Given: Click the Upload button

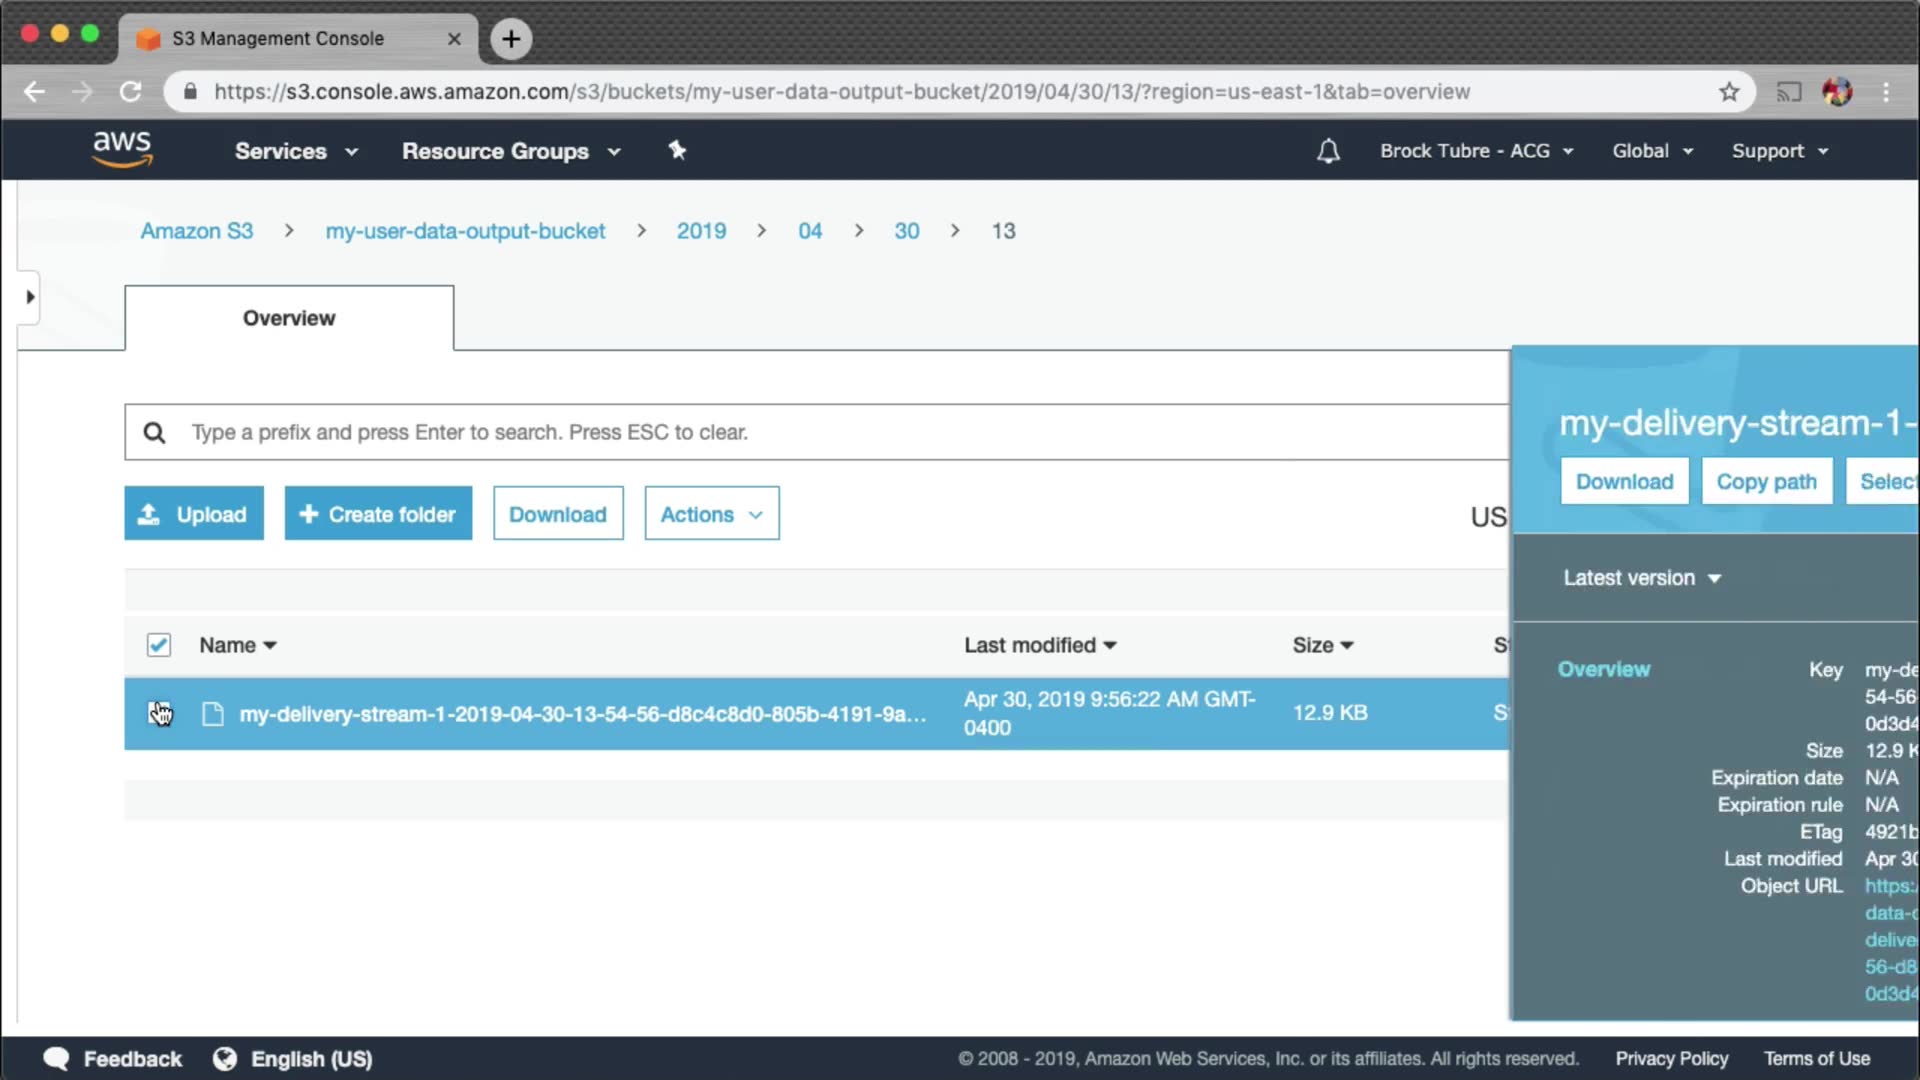Looking at the screenshot, I should coord(194,514).
